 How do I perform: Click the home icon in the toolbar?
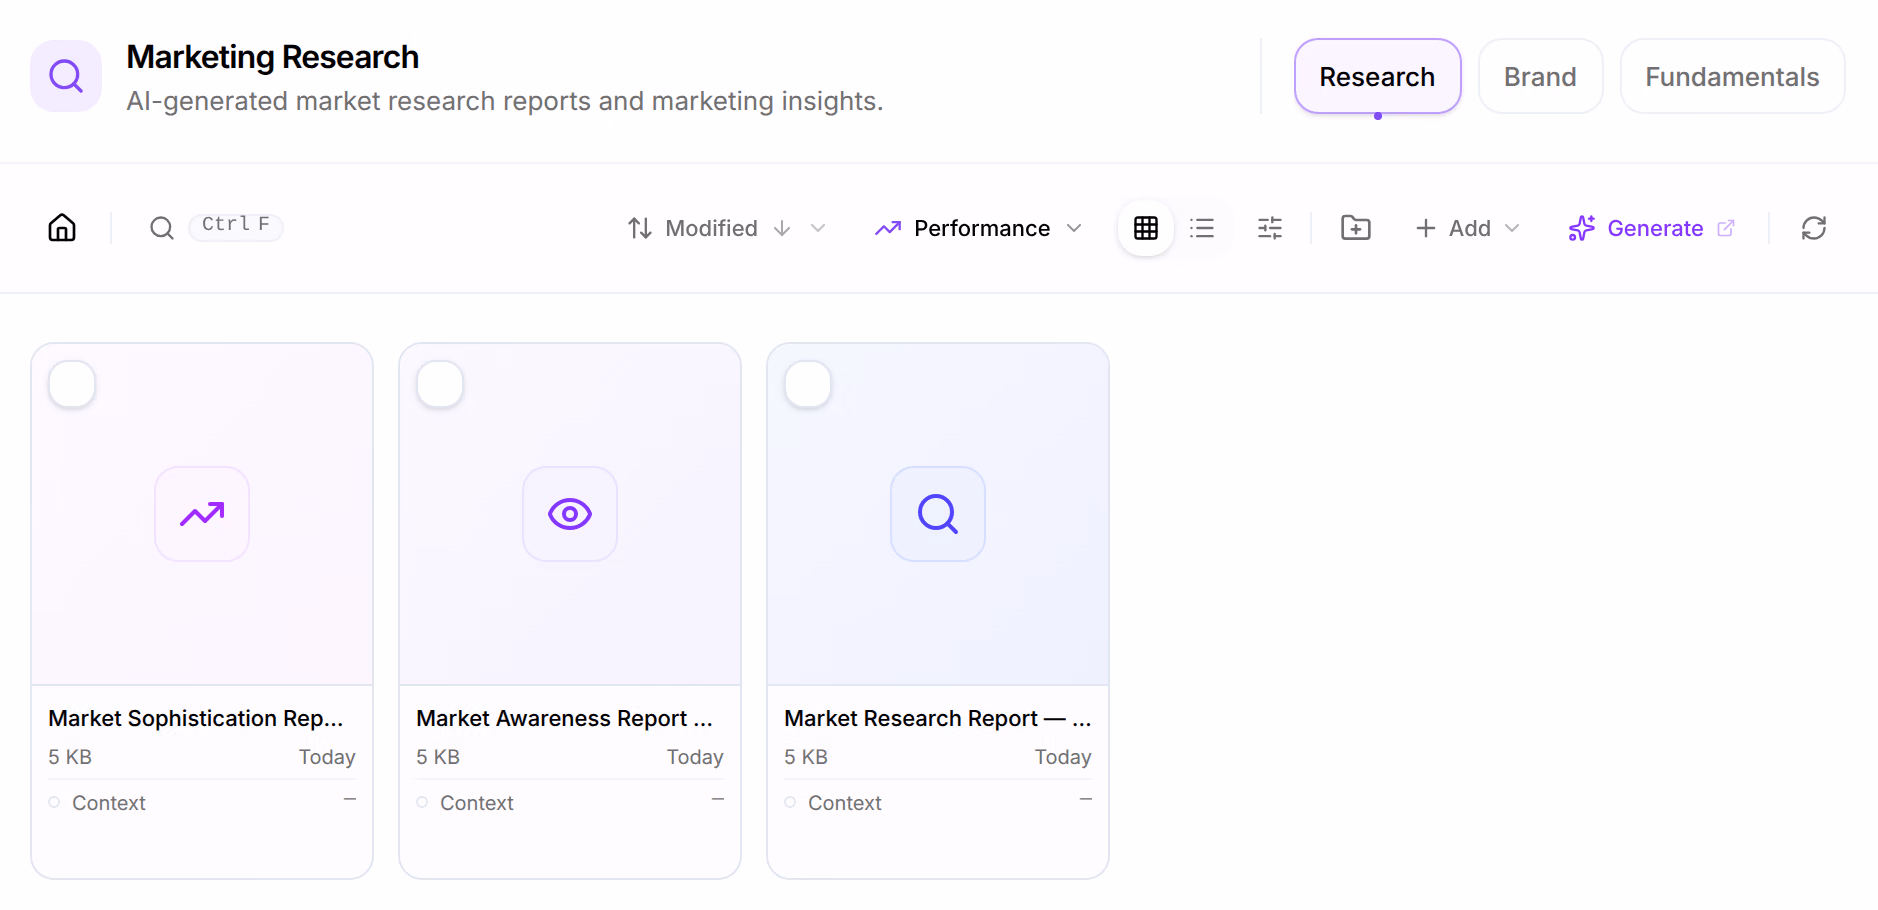[62, 228]
